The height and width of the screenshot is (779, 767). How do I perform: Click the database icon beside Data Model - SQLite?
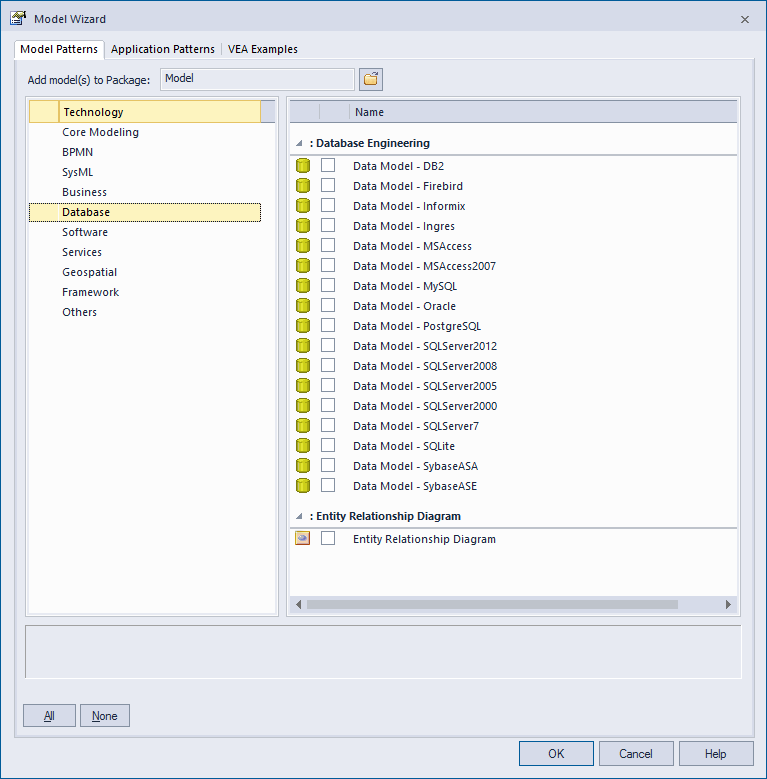[303, 445]
